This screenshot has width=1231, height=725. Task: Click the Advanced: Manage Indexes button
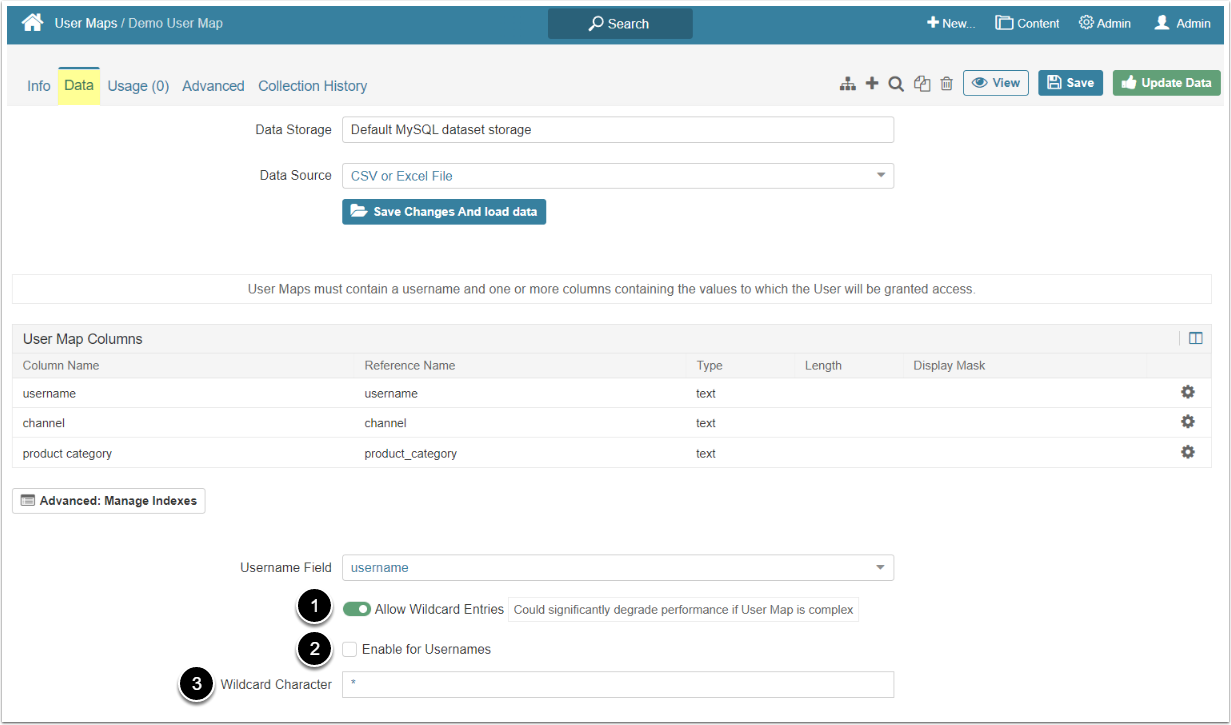coord(109,500)
